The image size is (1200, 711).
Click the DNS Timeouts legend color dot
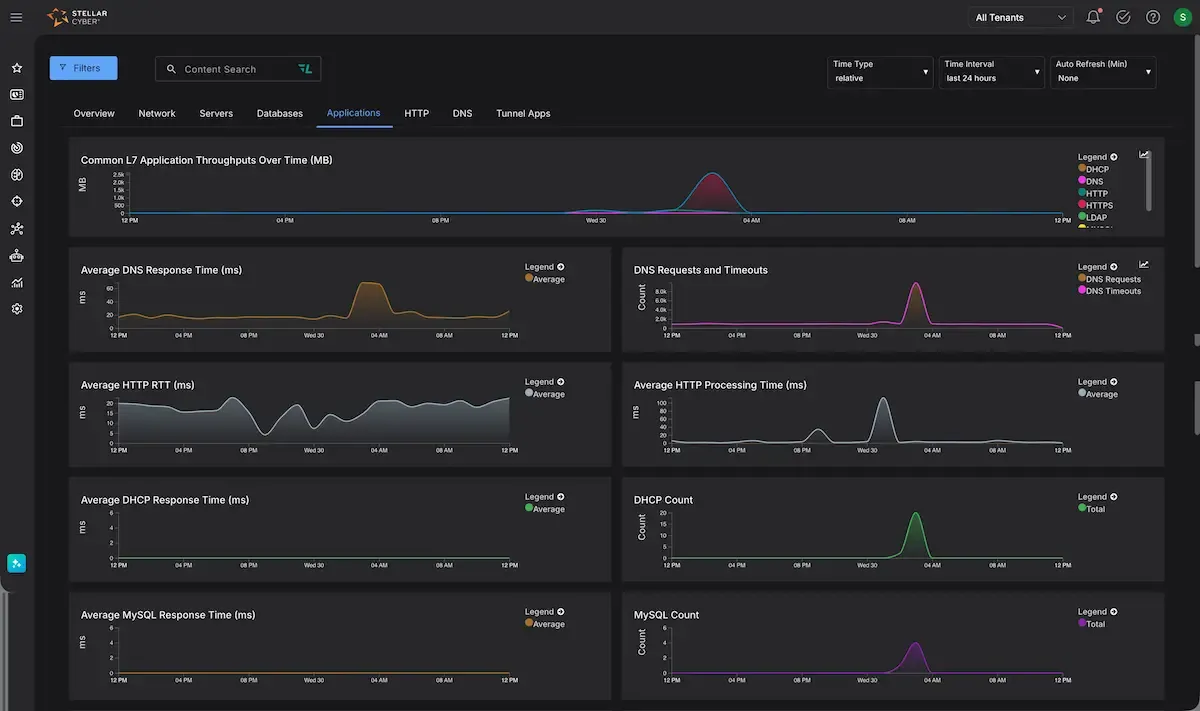coord(1082,291)
